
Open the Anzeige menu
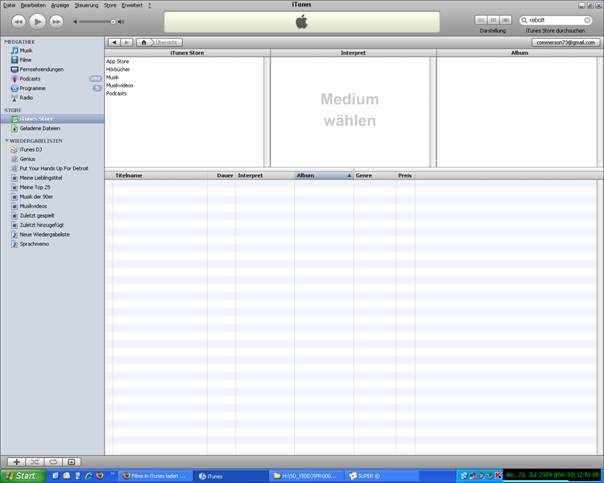click(x=60, y=5)
